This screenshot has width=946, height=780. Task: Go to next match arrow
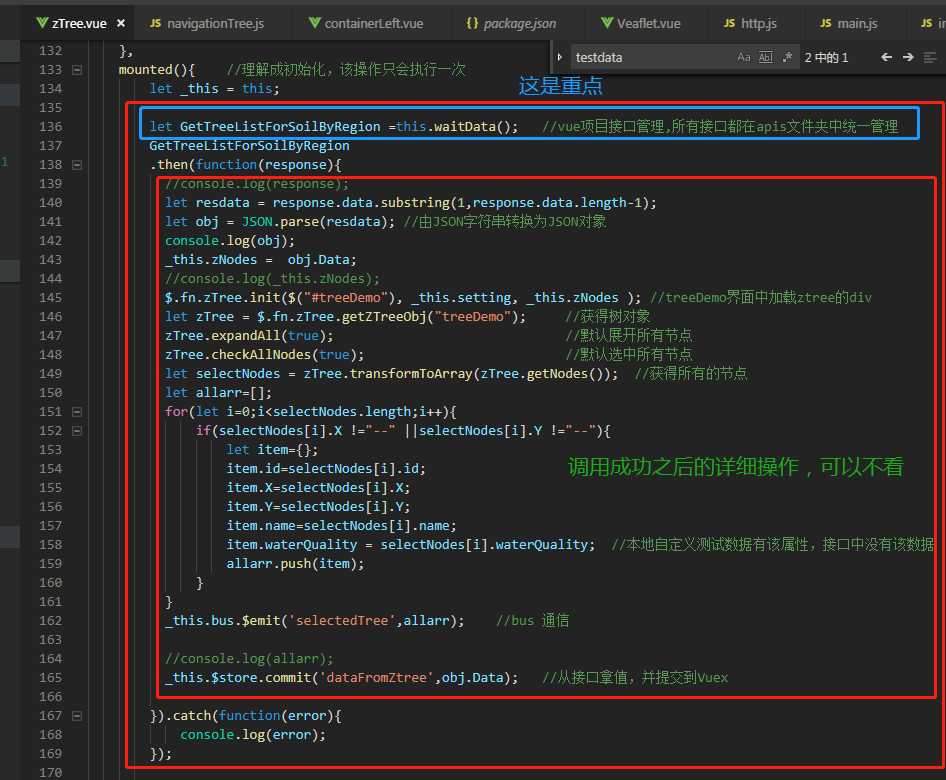(908, 57)
